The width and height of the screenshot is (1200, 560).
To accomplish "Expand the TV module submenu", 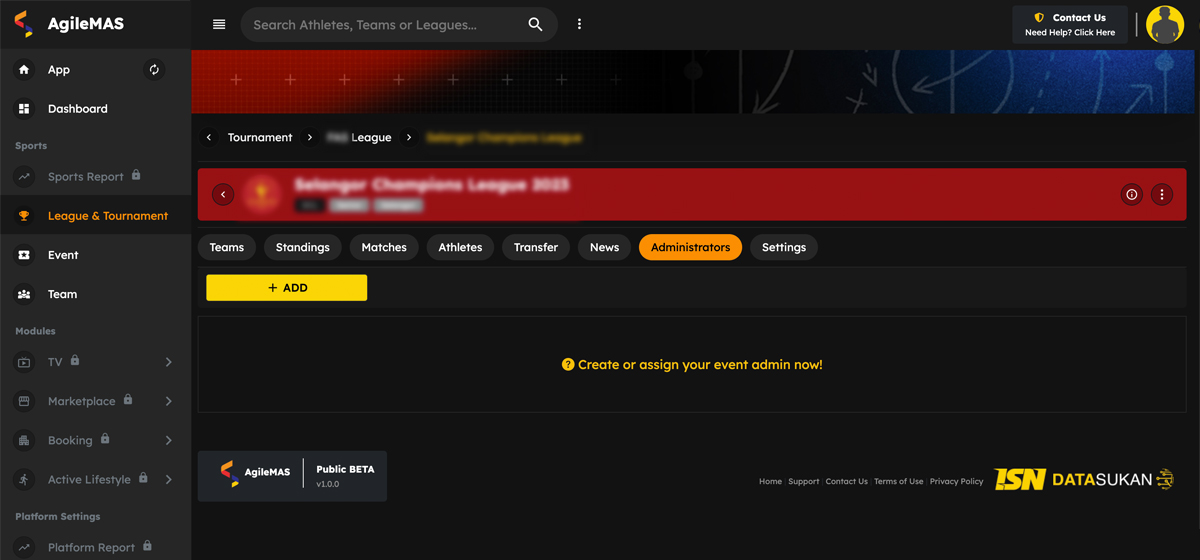I will pyautogui.click(x=168, y=362).
